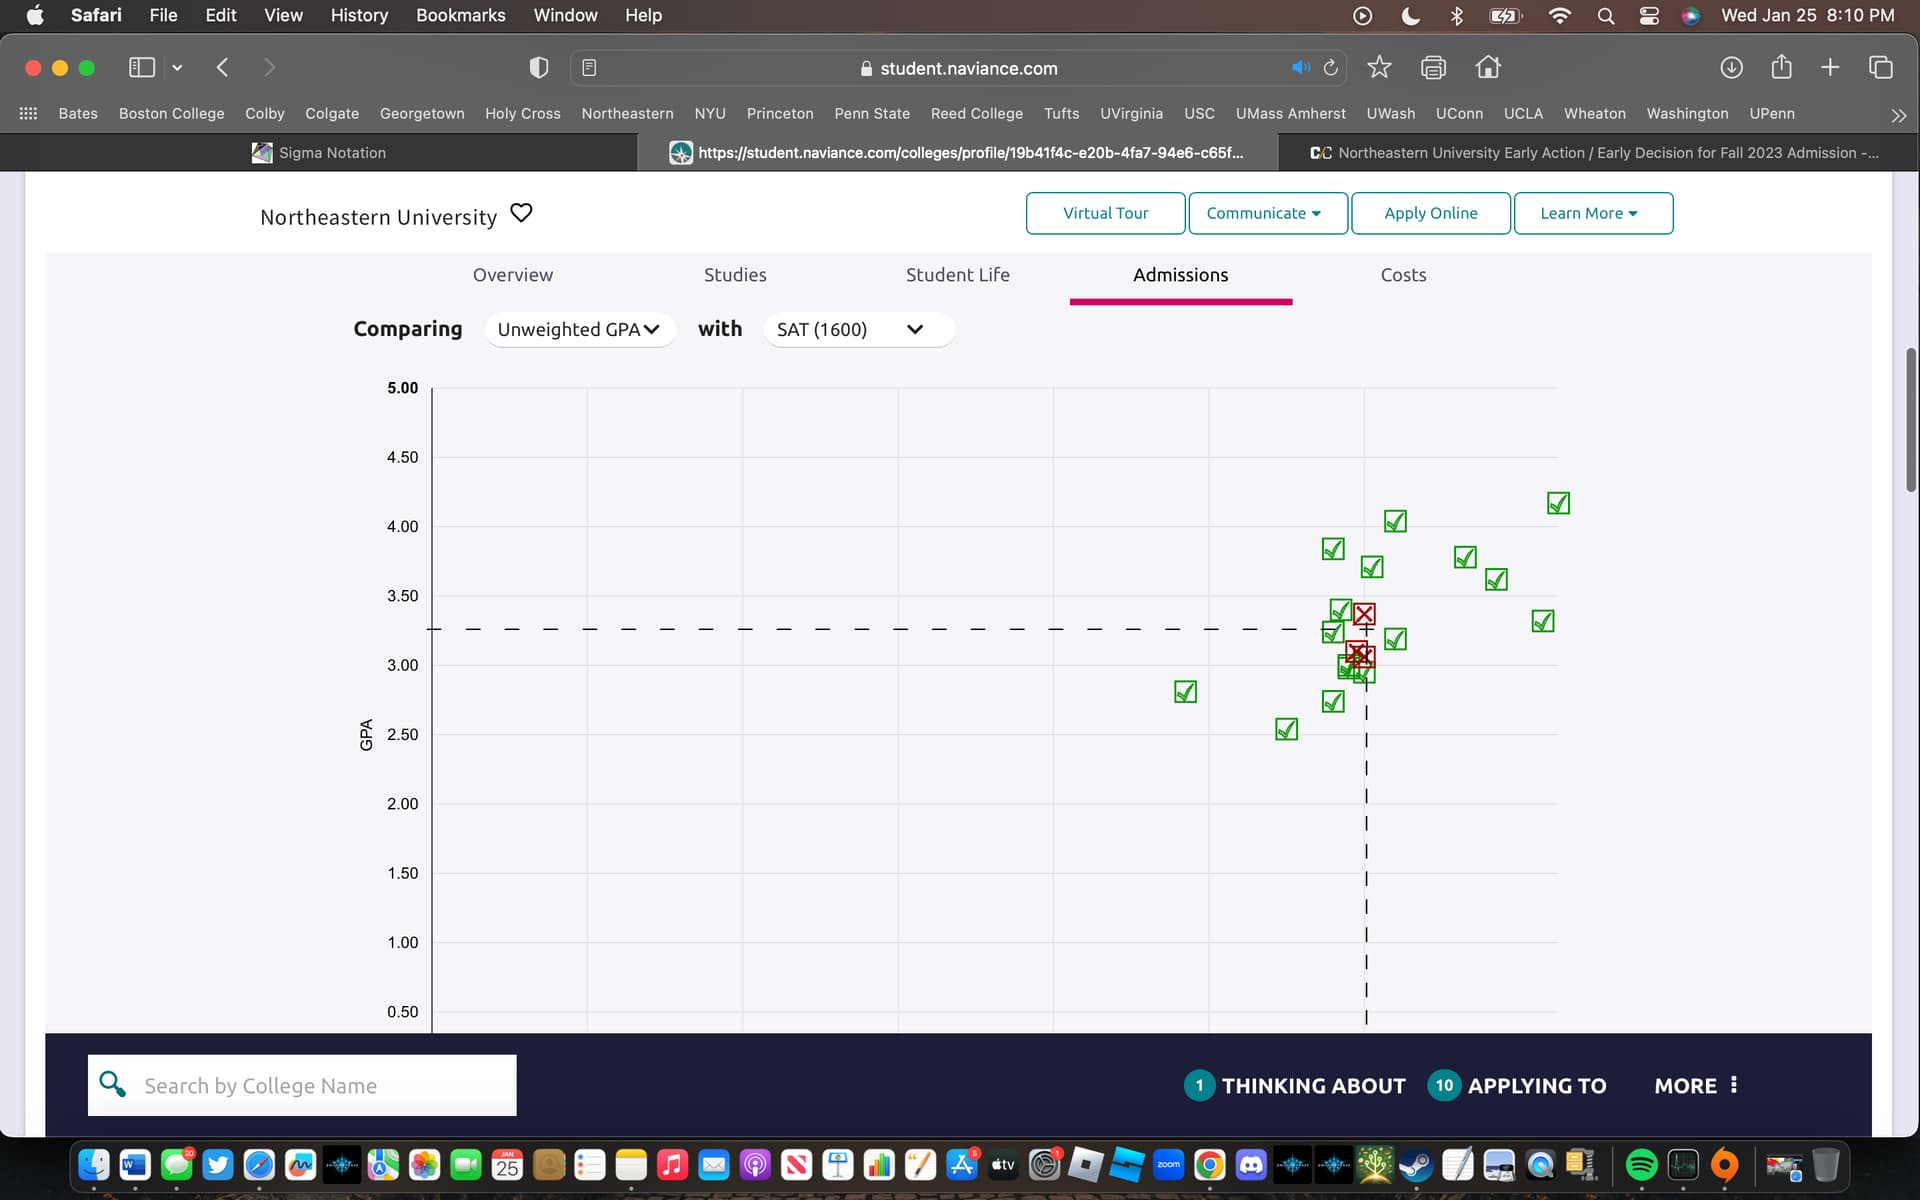Click the Wi-Fi icon in menu bar
The height and width of the screenshot is (1200, 1920).
tap(1559, 15)
